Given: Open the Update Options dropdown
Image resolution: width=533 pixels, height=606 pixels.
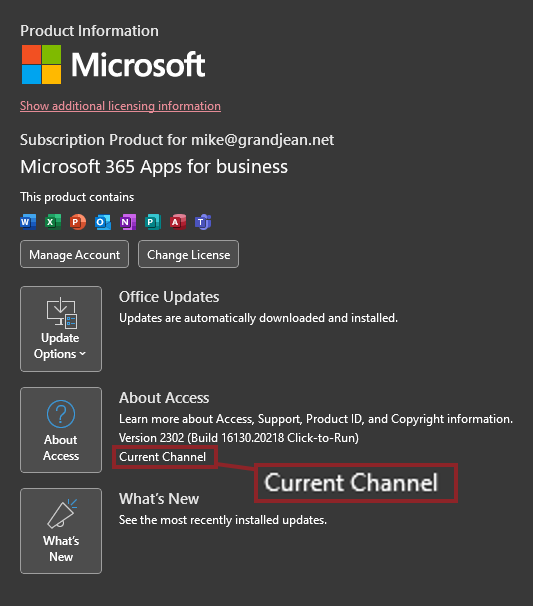Looking at the screenshot, I should [x=61, y=329].
